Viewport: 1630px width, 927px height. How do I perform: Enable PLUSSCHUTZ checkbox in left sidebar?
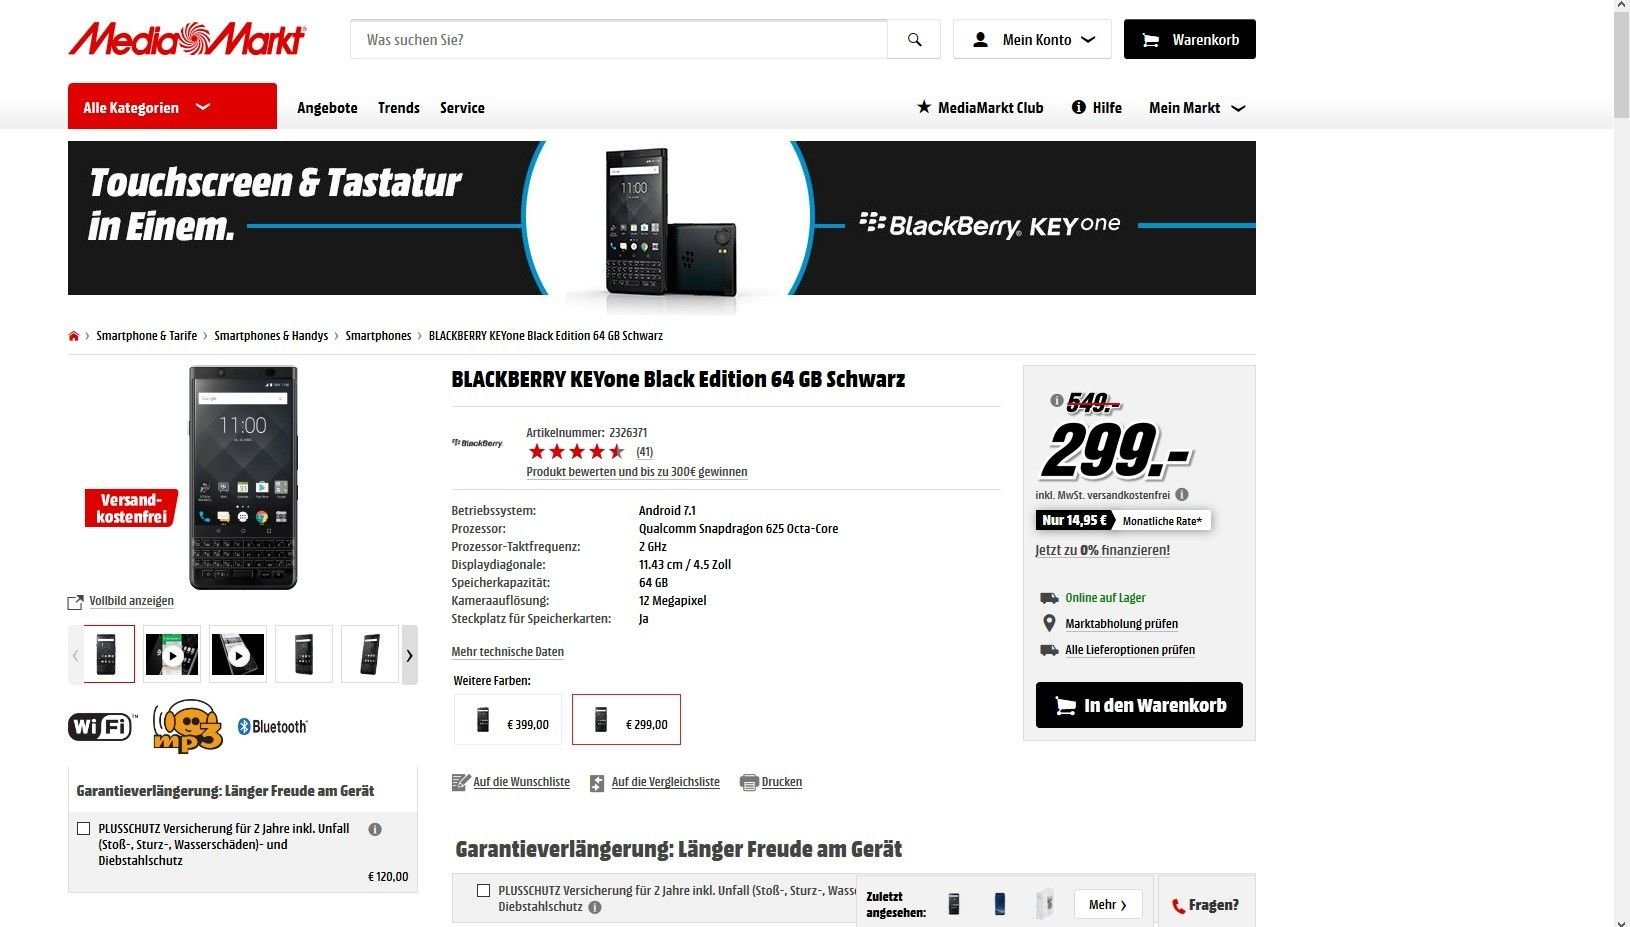(84, 829)
